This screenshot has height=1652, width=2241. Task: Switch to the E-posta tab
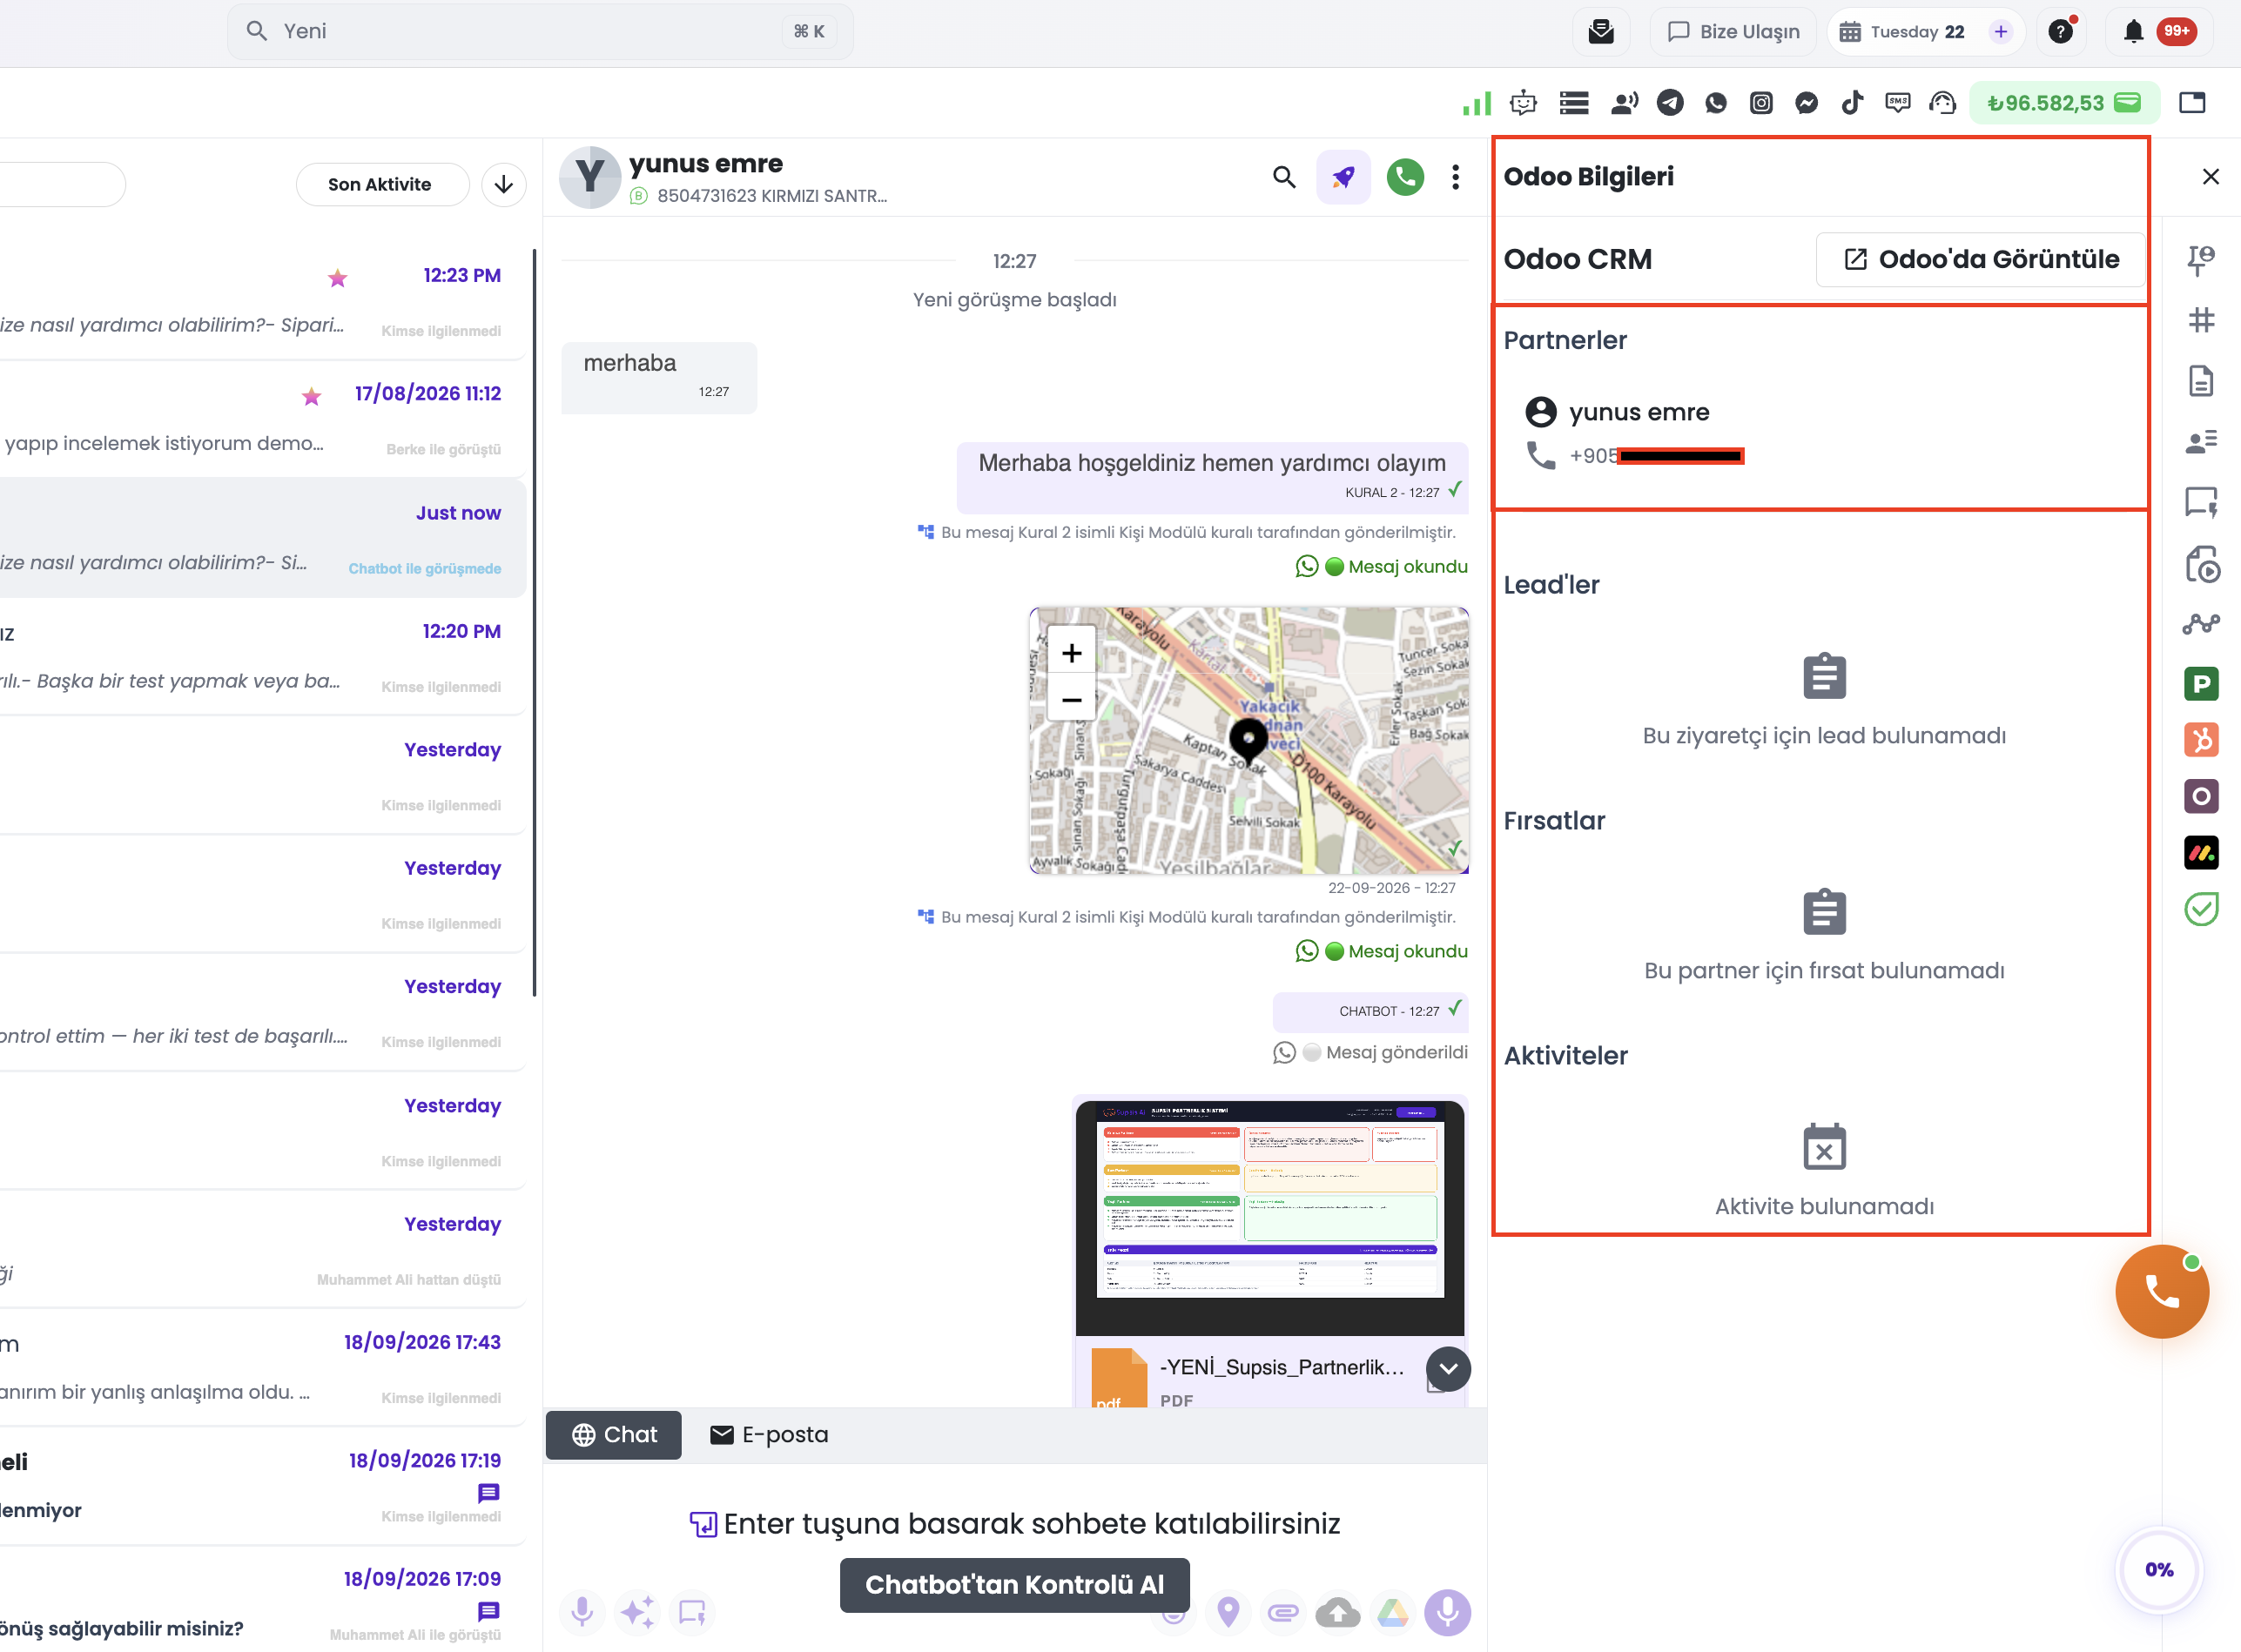[x=769, y=1435]
